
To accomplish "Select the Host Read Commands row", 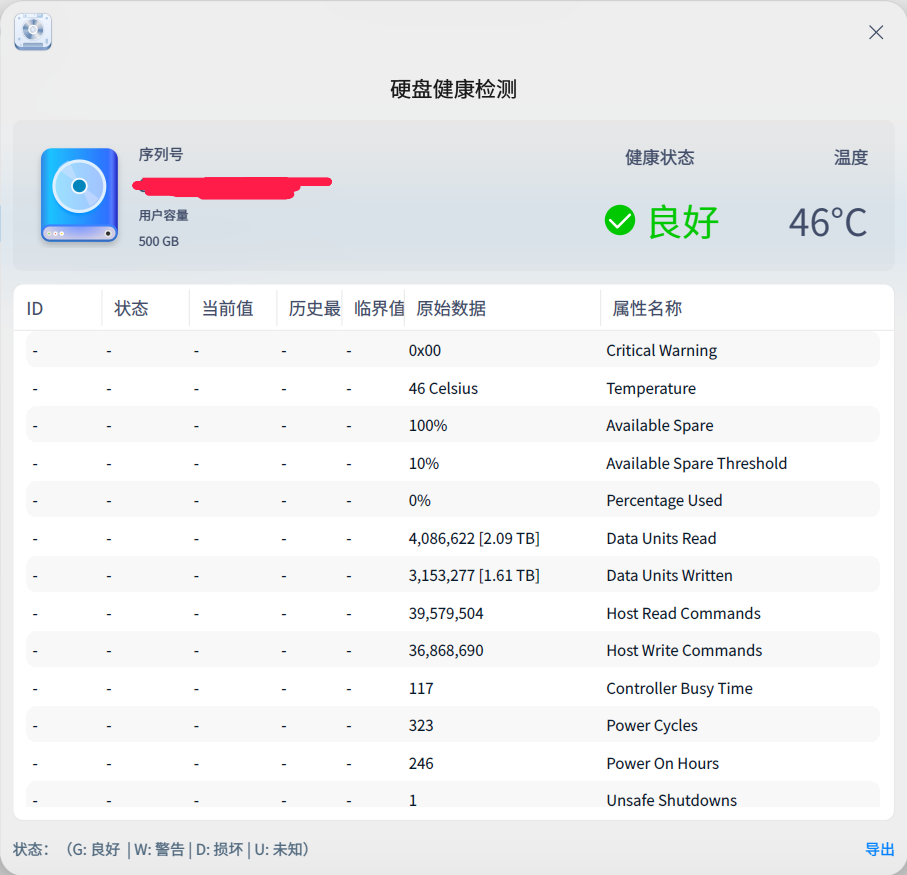I will click(683, 613).
